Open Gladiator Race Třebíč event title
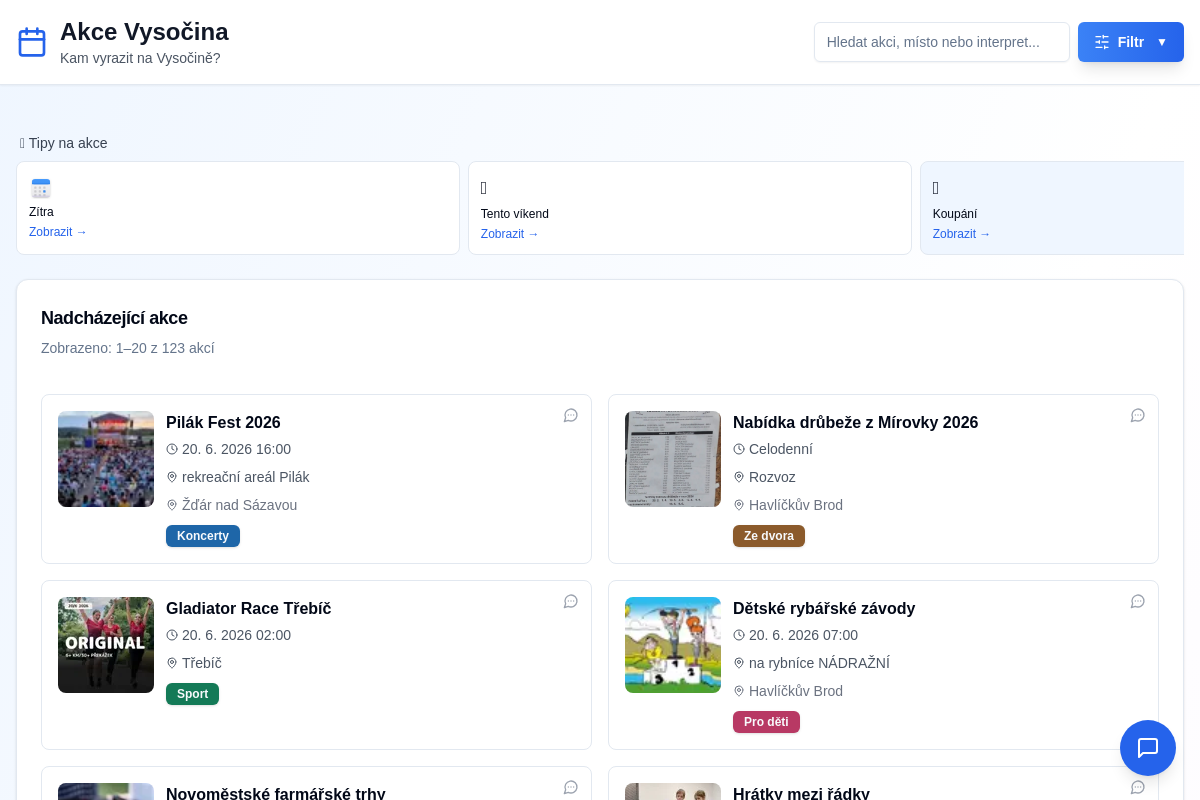This screenshot has width=1200, height=800. tap(248, 608)
